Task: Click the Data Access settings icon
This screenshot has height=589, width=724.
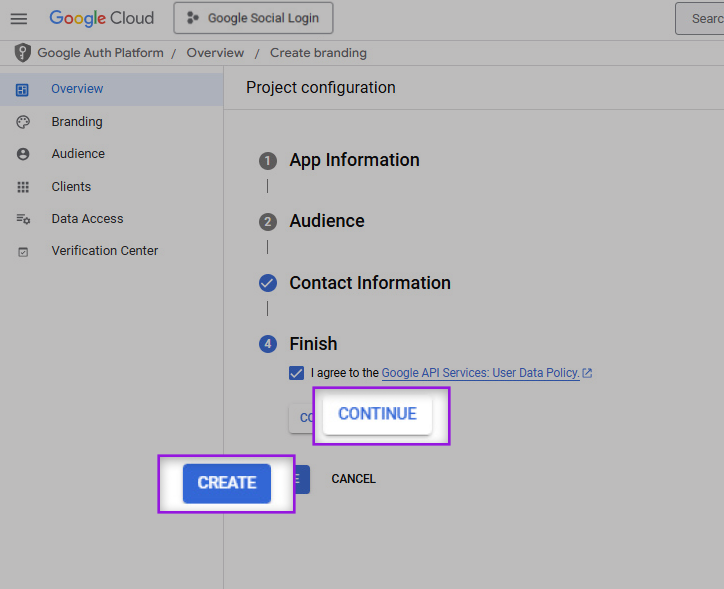Action: pos(23,219)
